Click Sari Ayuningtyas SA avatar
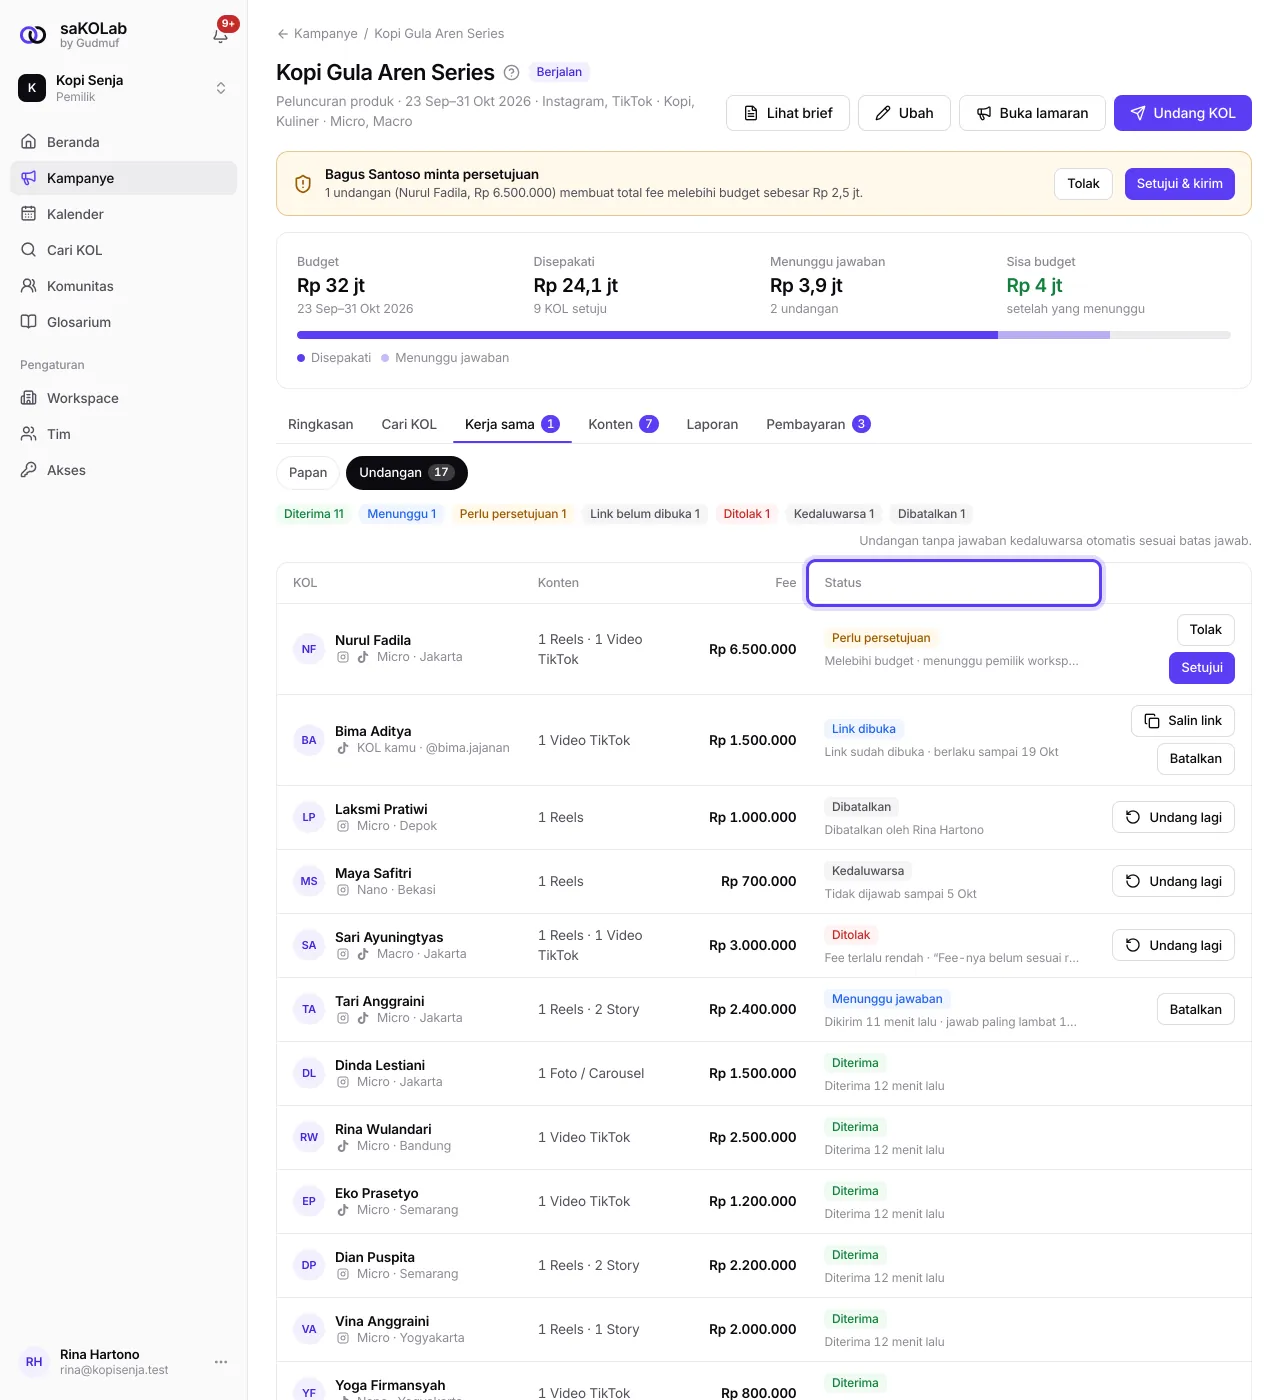Viewport: 1280px width, 1400px height. [x=309, y=945]
